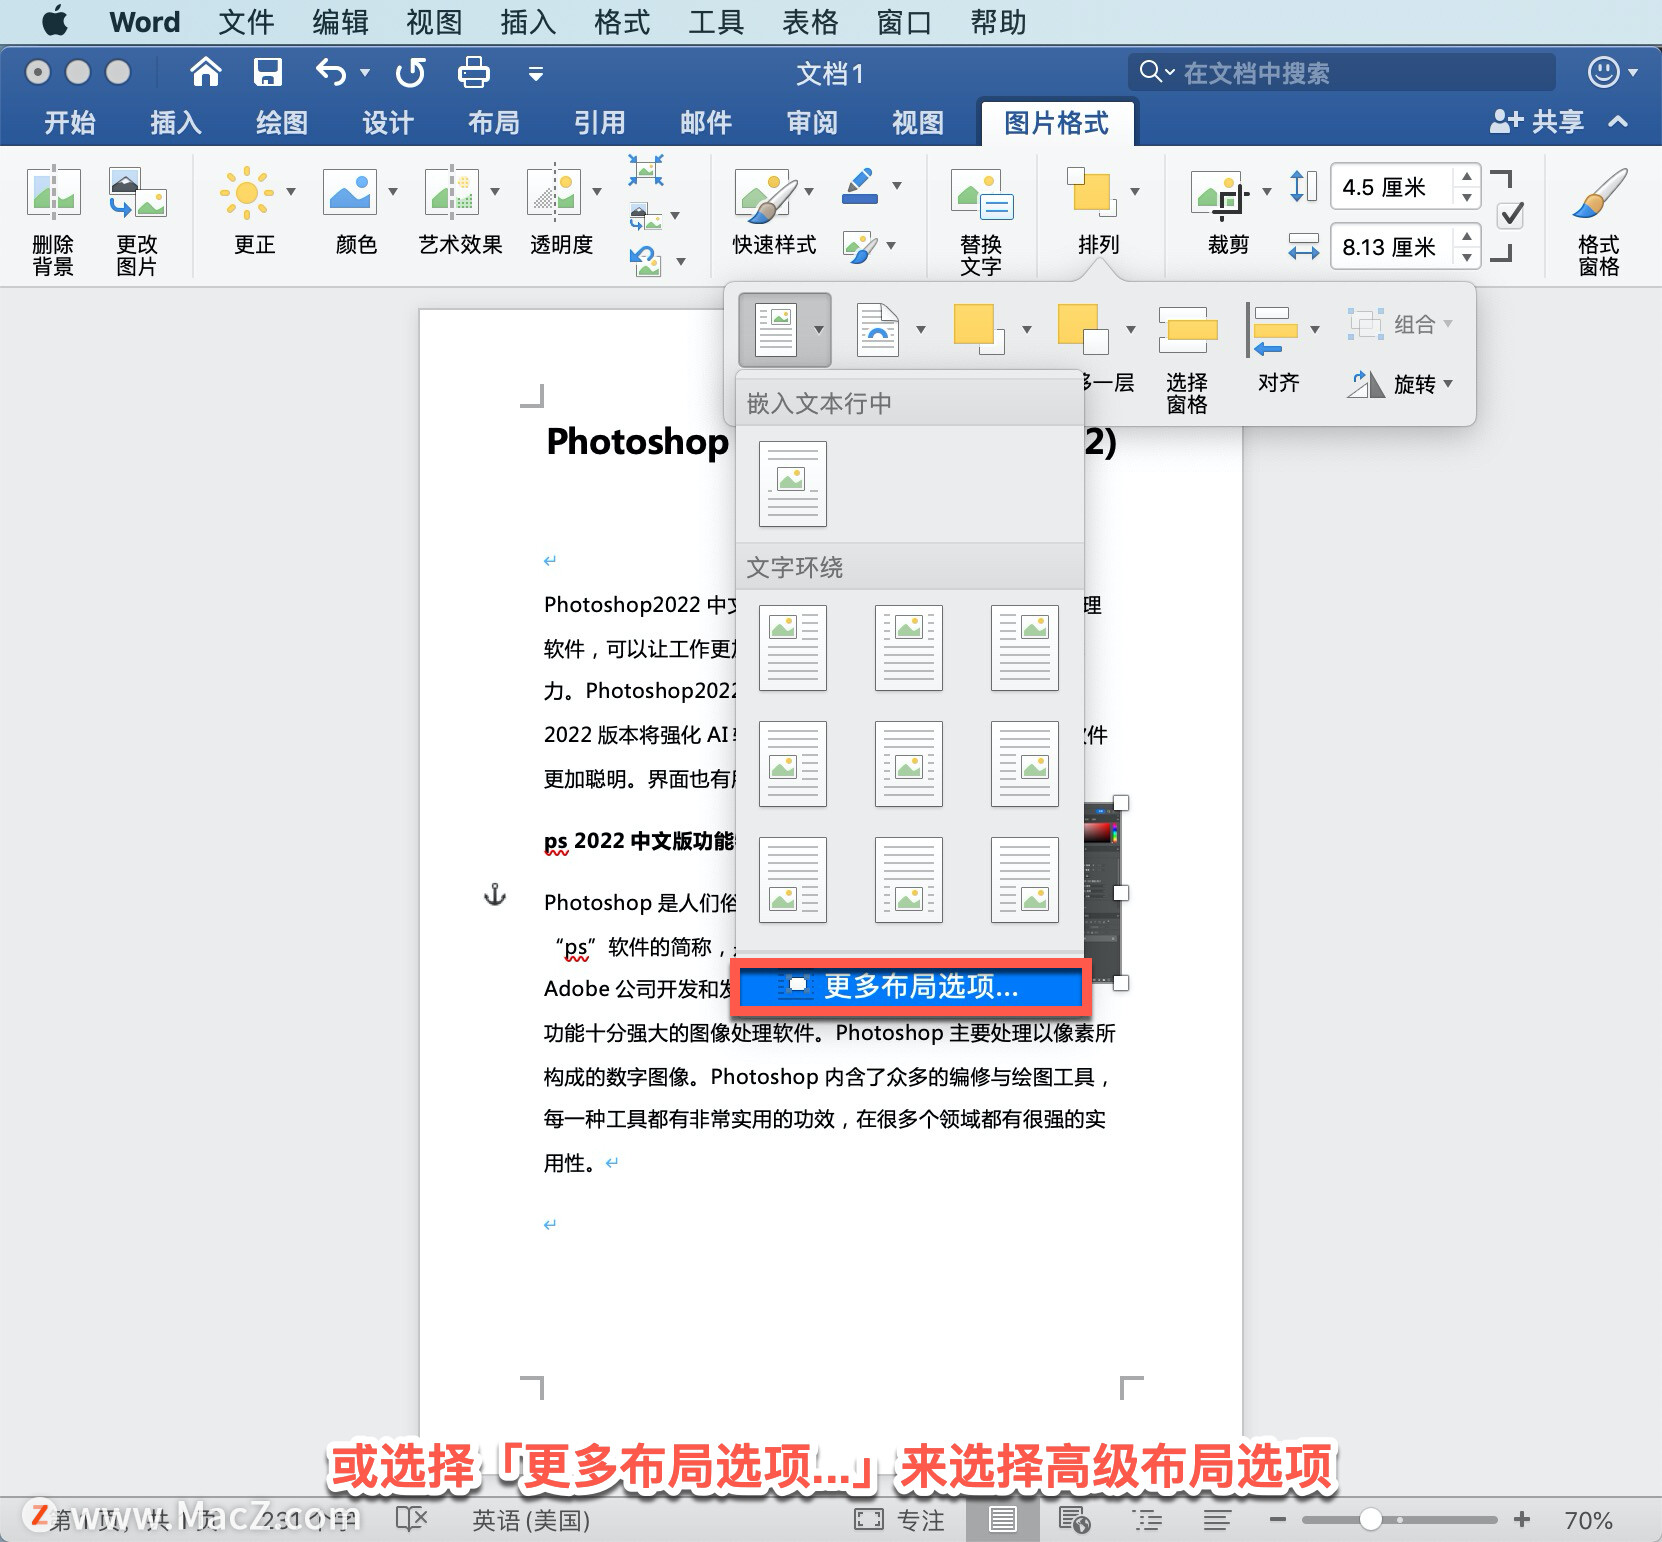Screen dimensions: 1662x1542
Task: Expand the Transparency dropdown arrow
Action: (597, 191)
